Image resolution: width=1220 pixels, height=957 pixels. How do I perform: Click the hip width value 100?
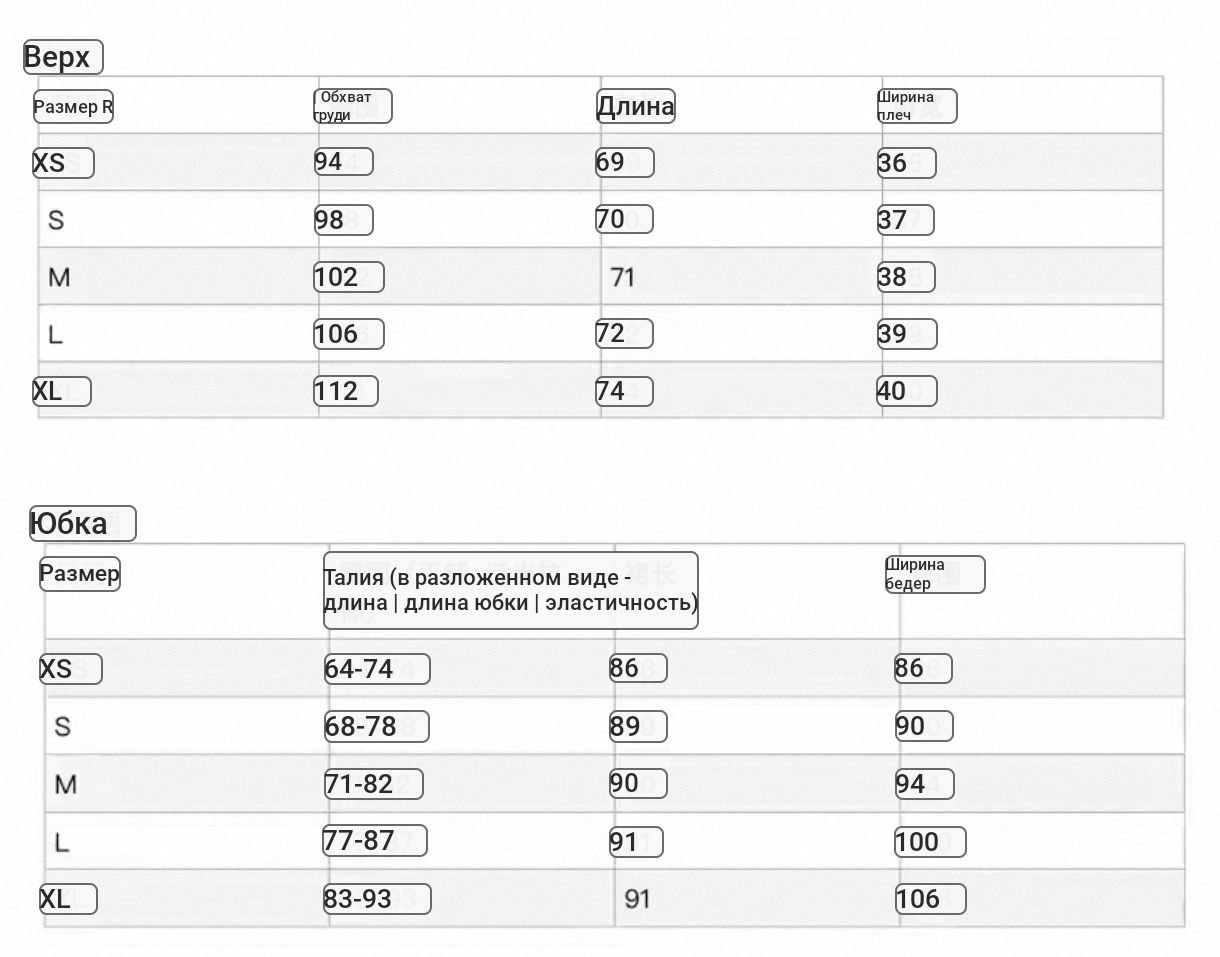[929, 842]
